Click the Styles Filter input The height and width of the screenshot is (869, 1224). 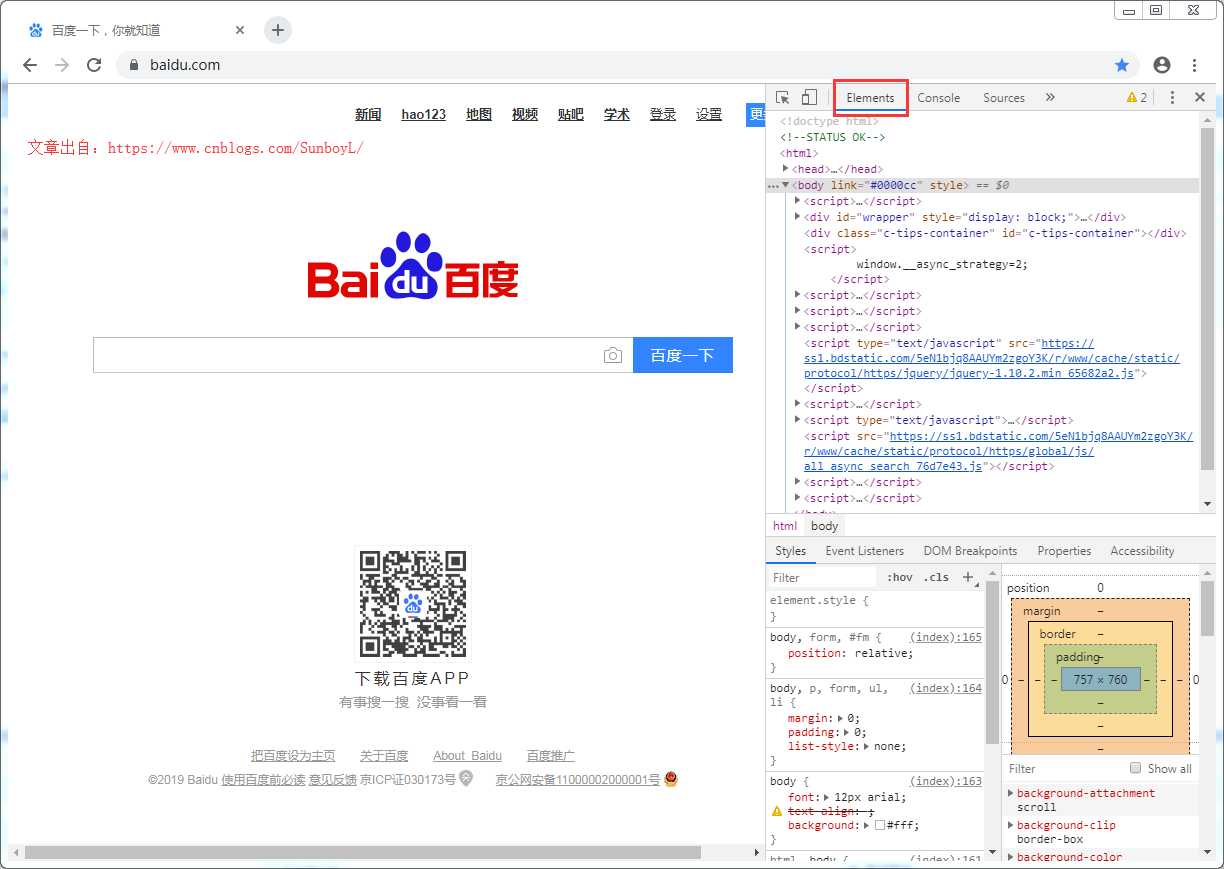(x=822, y=577)
